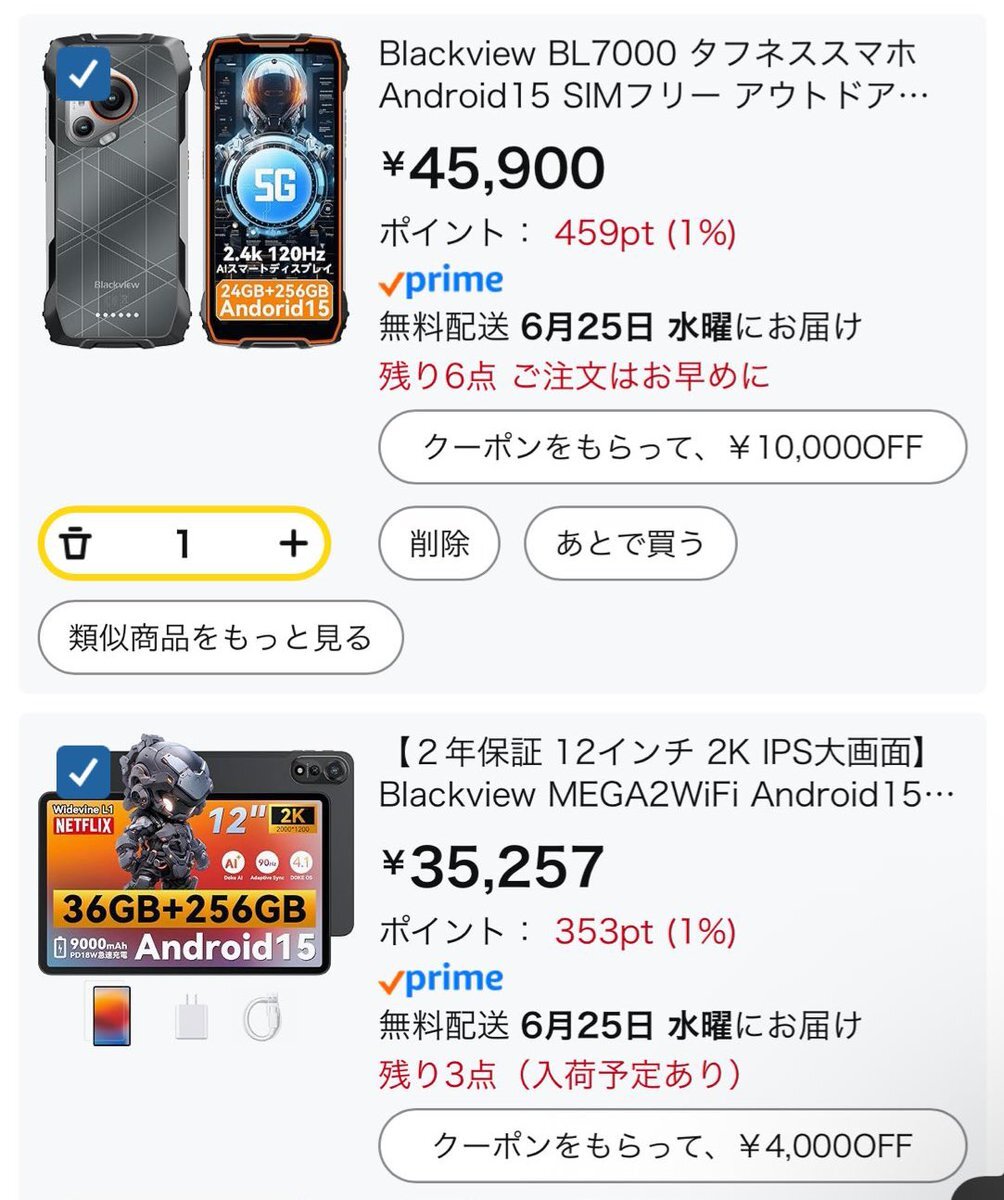
Task: Uncheck the Blackview BL7000 item checkbox
Action: [x=85, y=72]
